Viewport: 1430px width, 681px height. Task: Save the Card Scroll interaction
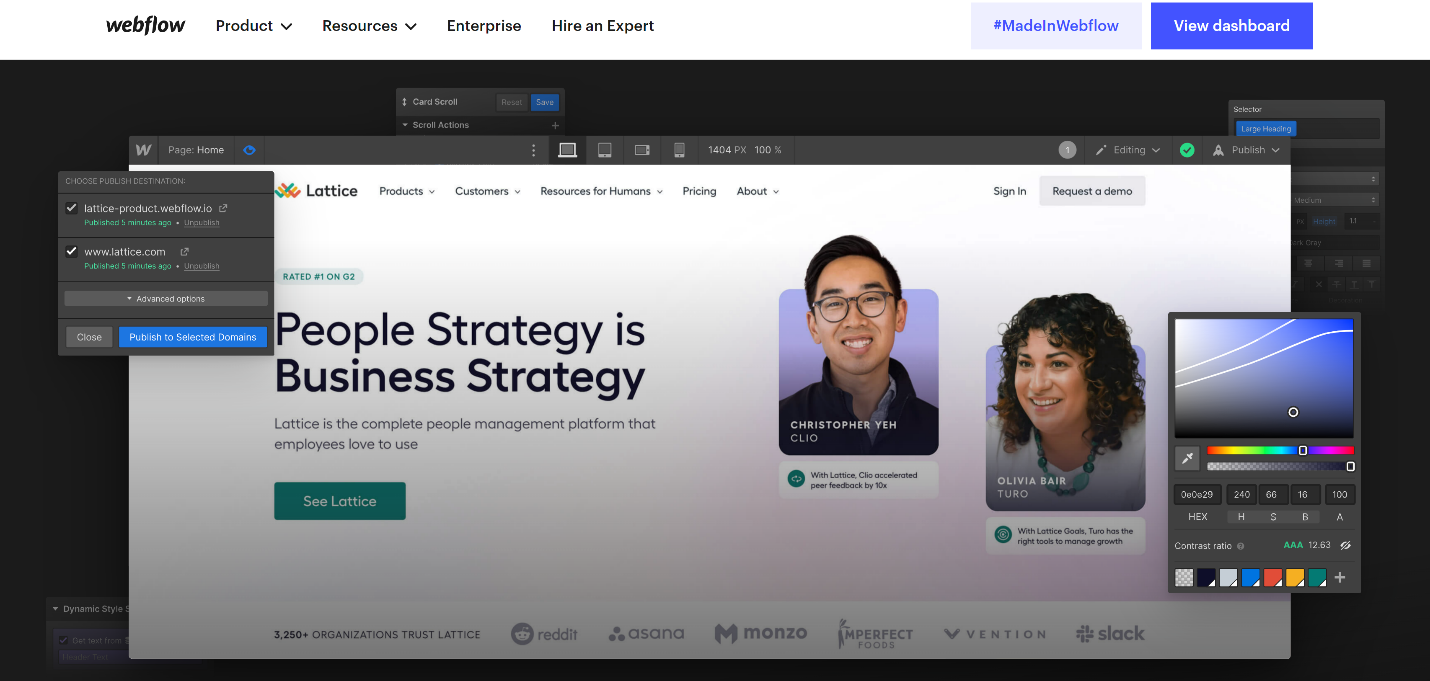(545, 102)
